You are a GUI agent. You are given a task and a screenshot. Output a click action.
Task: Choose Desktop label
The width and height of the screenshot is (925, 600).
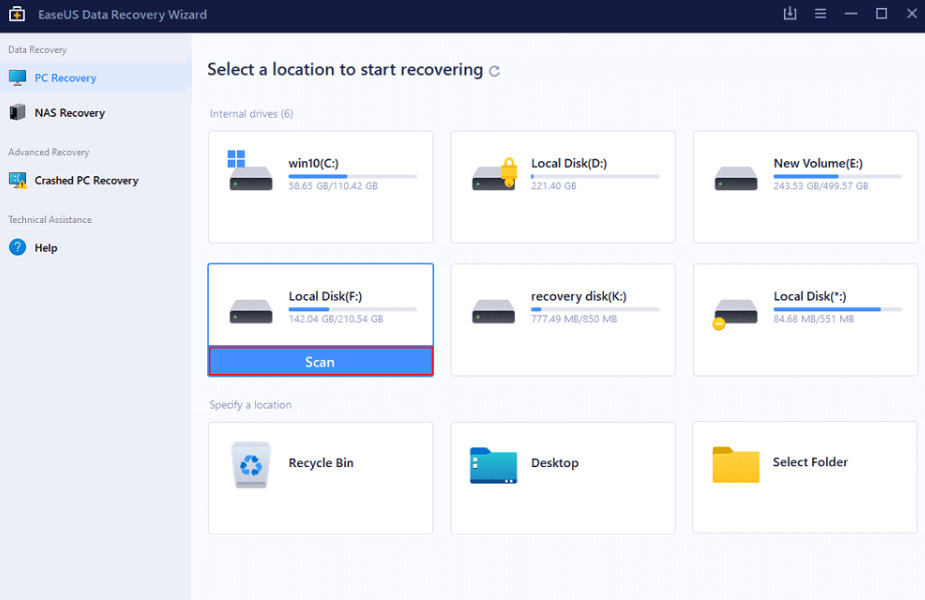[x=555, y=463]
